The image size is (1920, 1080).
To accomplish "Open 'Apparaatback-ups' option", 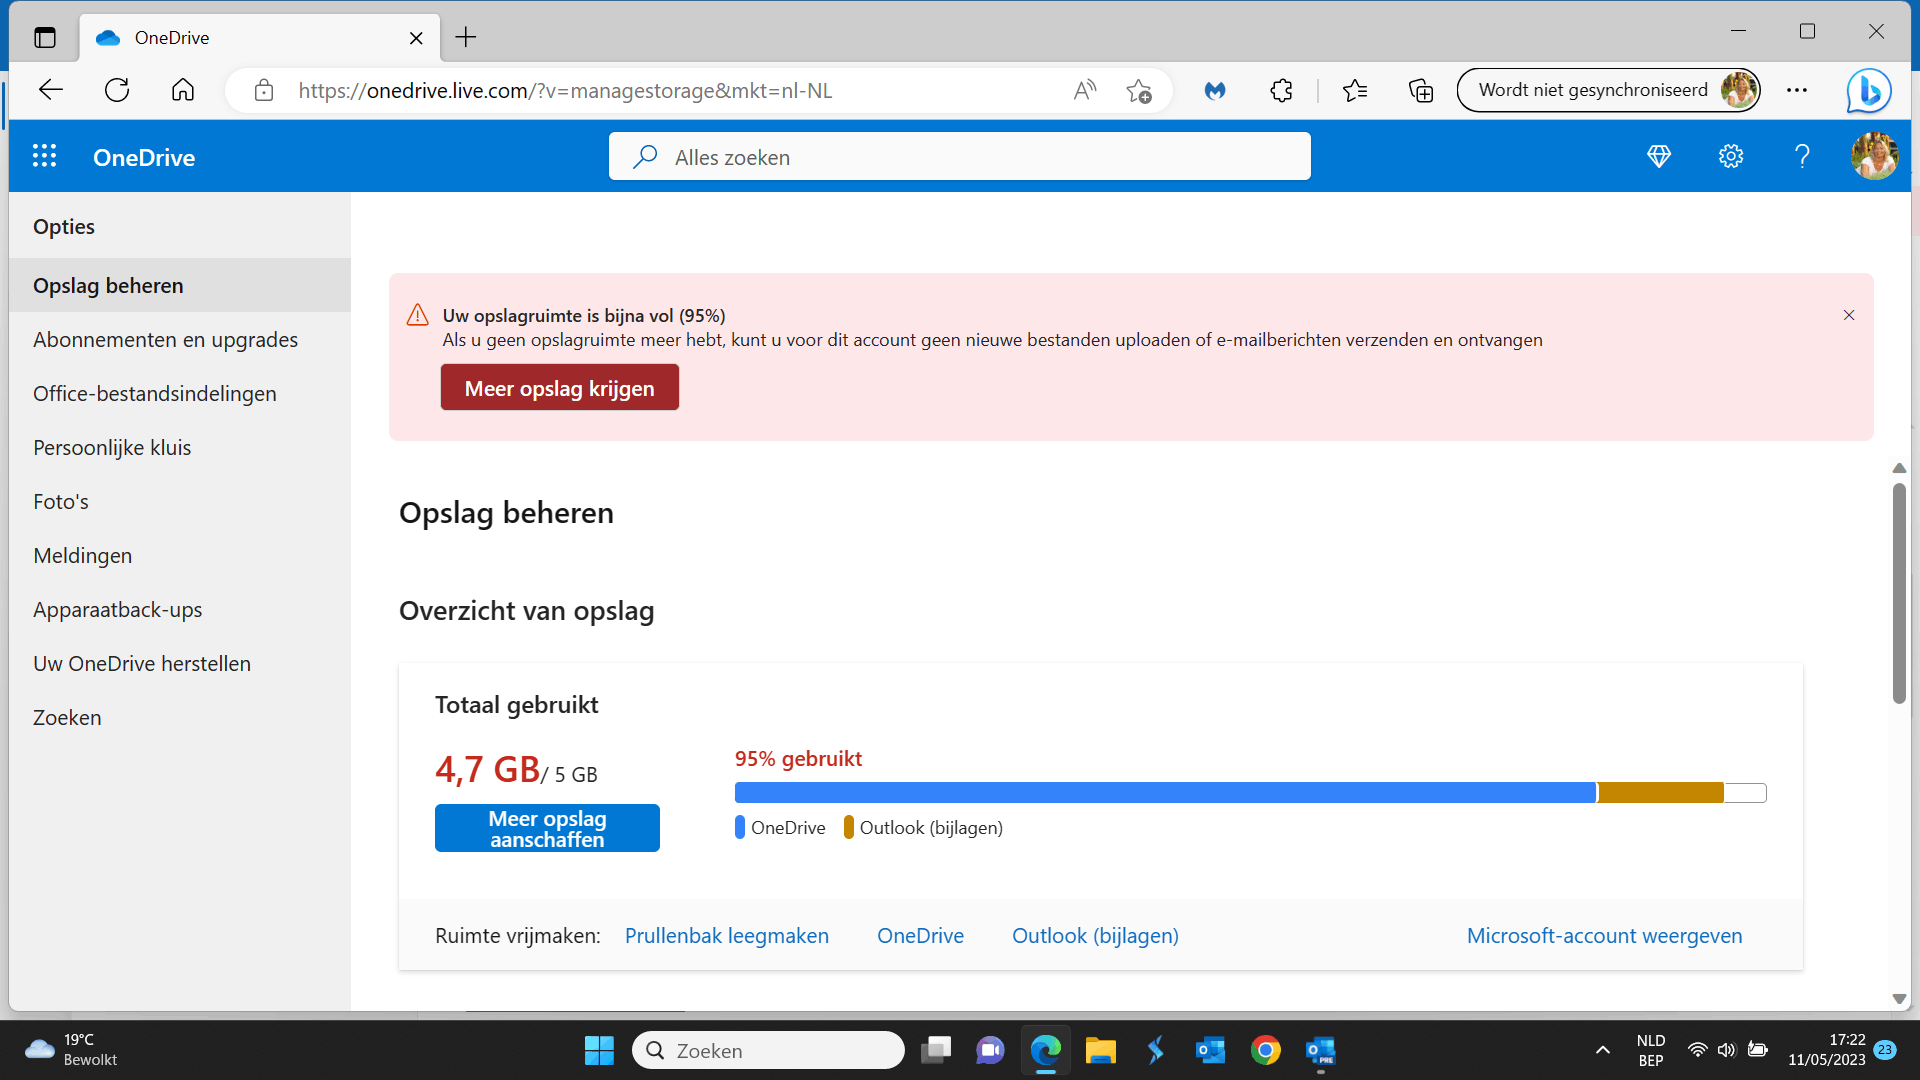I will tap(180, 609).
